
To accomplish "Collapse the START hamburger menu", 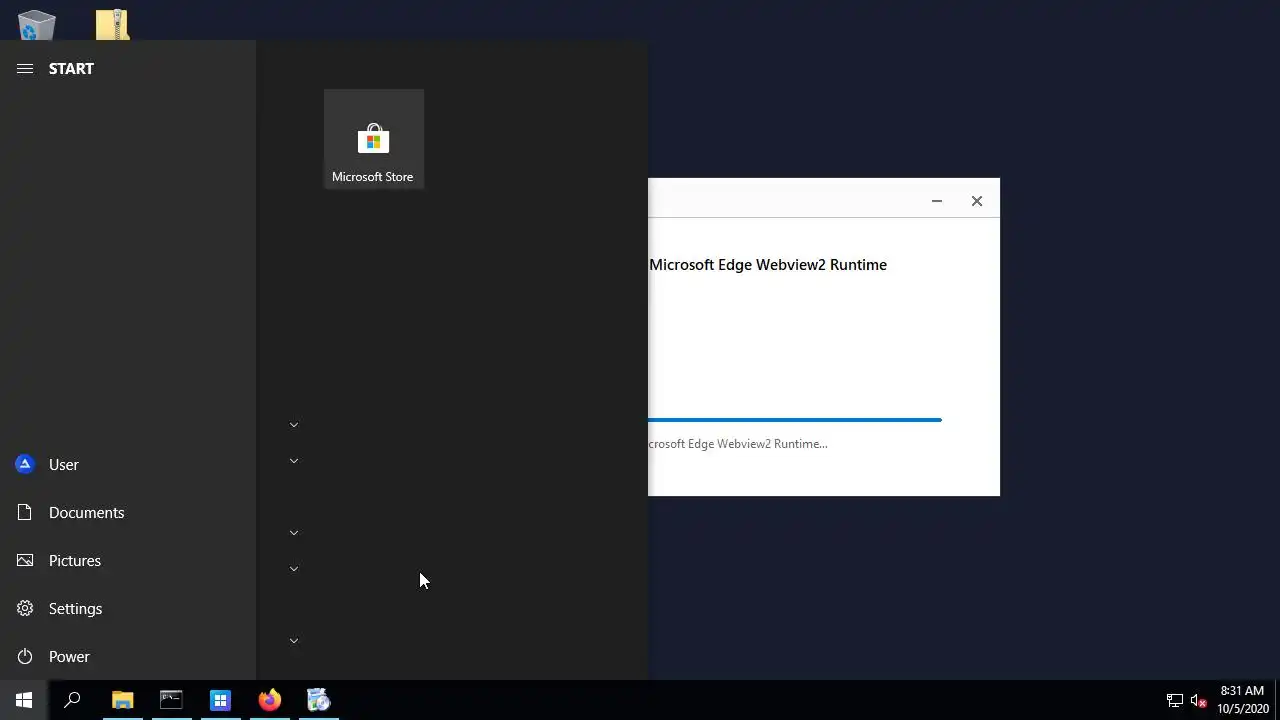I will [x=25, y=68].
